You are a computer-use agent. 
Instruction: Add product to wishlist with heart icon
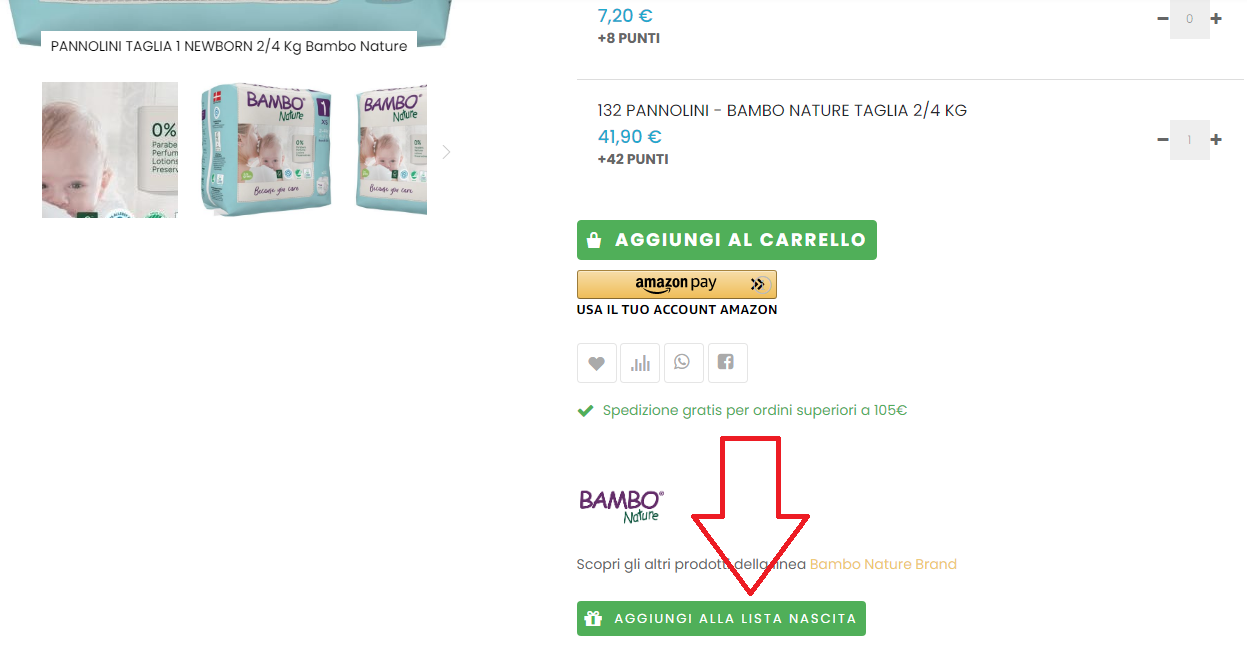(597, 363)
